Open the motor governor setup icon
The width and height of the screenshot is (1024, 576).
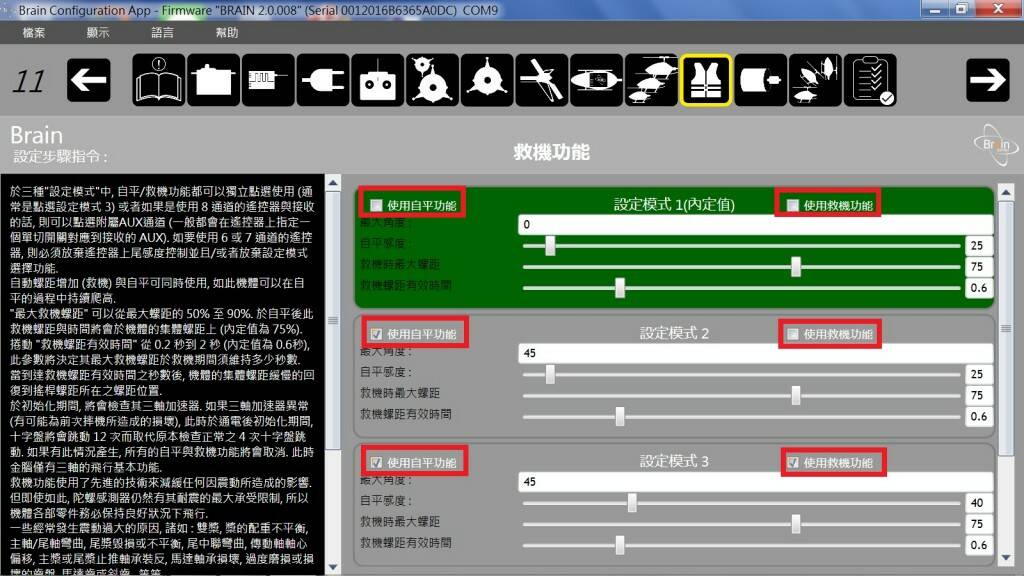coord(761,80)
